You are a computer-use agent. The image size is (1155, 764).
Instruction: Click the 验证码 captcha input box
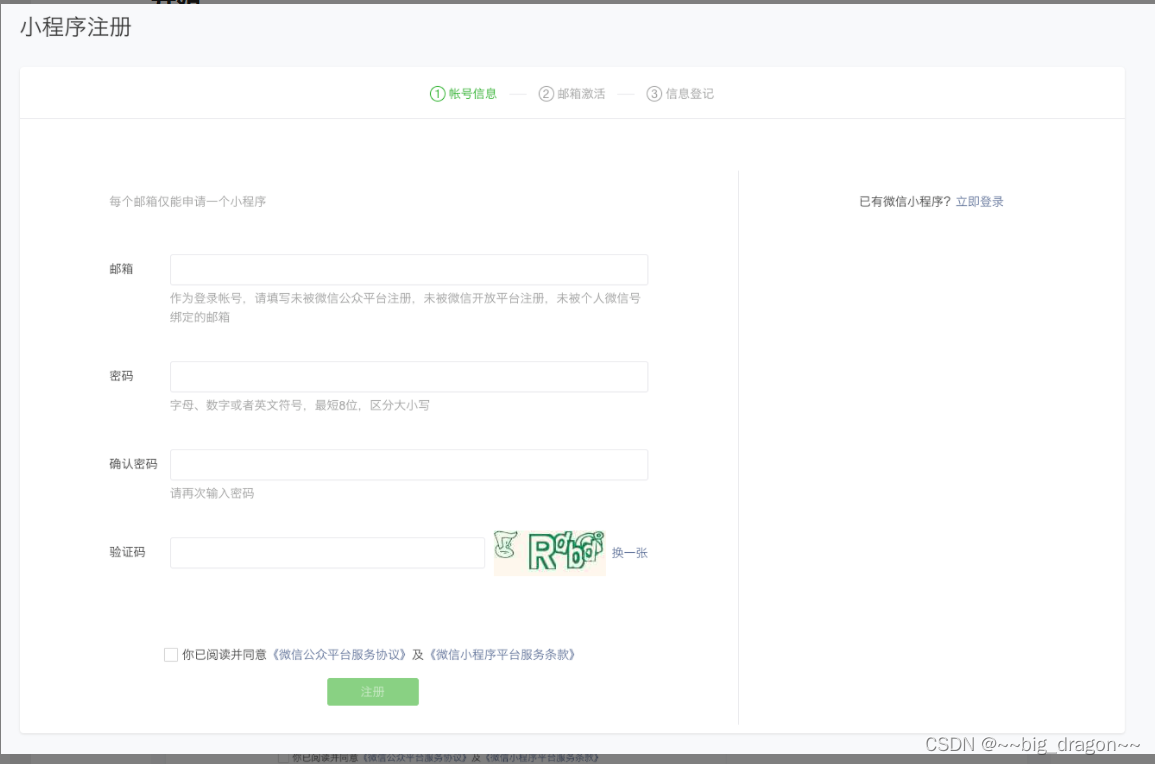(327, 553)
